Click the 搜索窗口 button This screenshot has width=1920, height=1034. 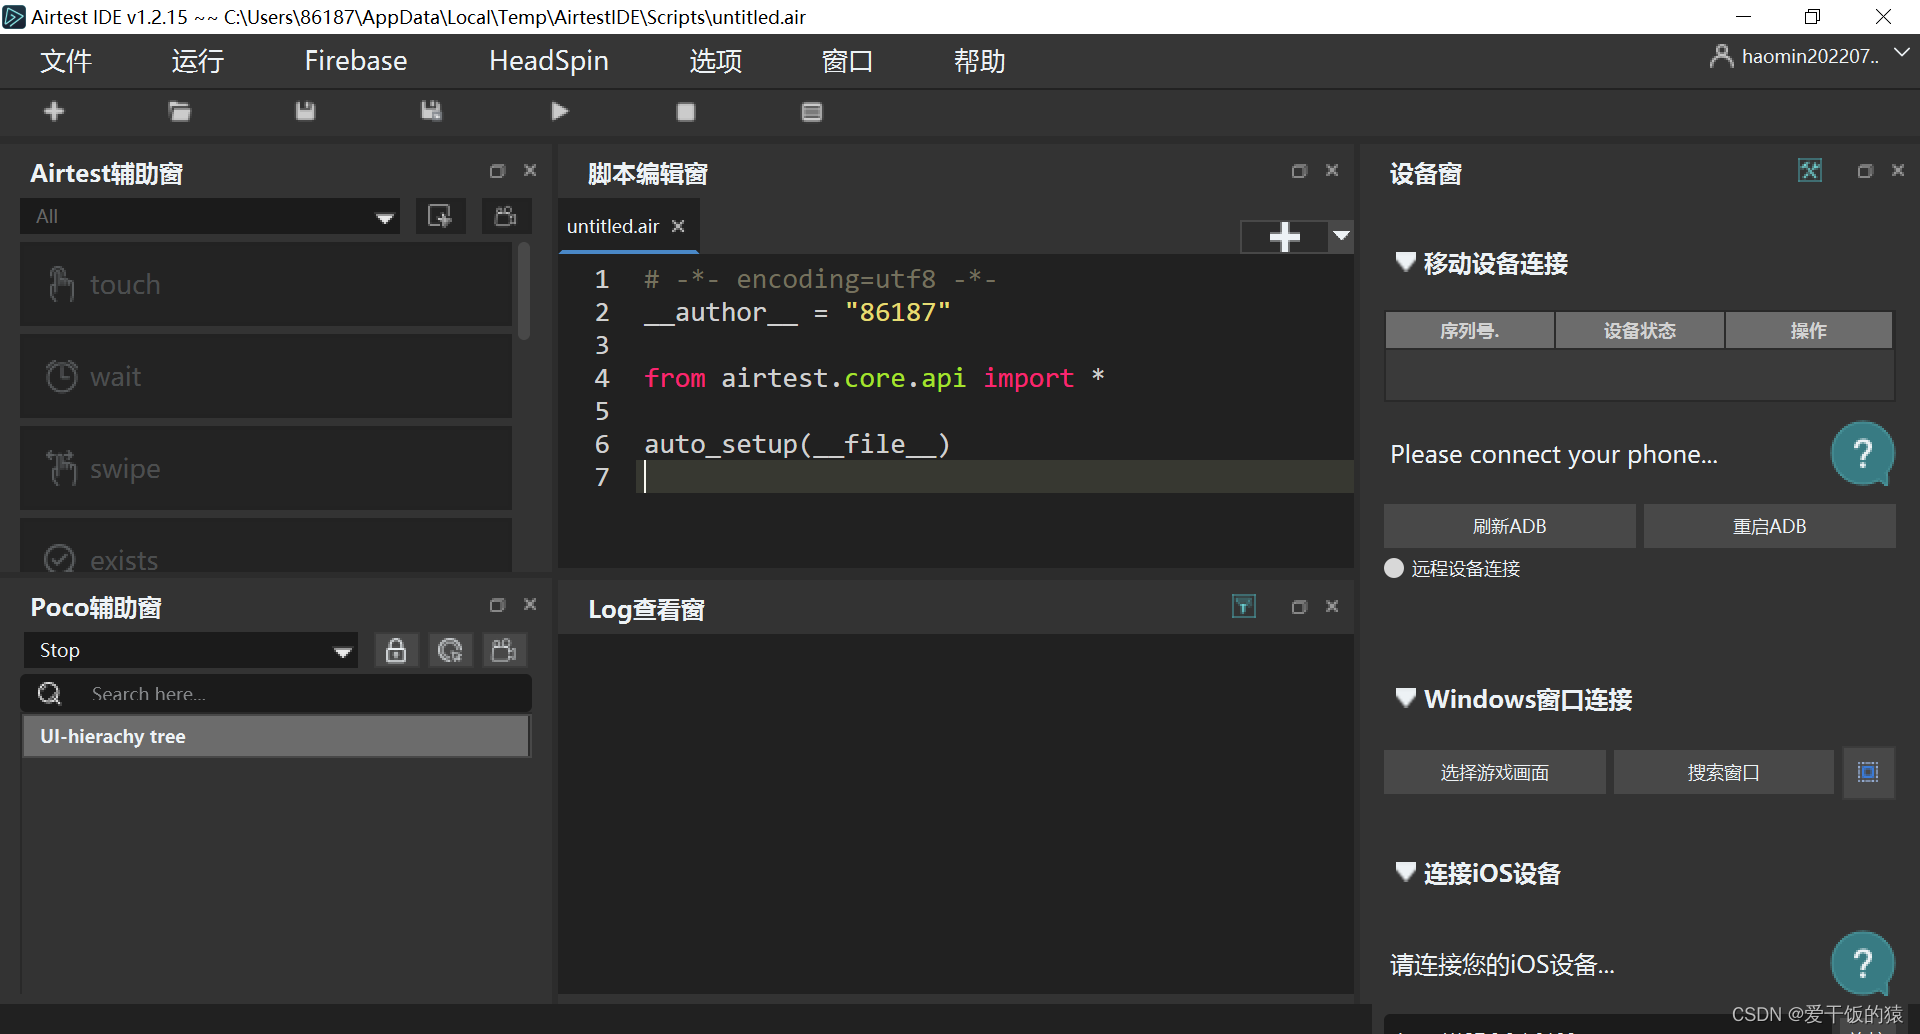[x=1724, y=772]
